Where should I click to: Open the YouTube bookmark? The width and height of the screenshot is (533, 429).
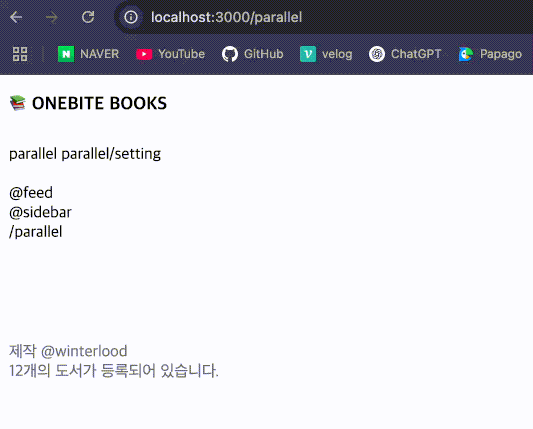click(171, 54)
